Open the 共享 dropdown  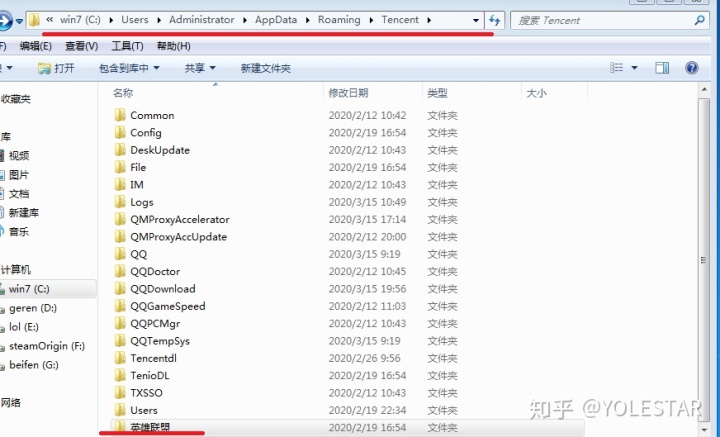click(x=200, y=68)
